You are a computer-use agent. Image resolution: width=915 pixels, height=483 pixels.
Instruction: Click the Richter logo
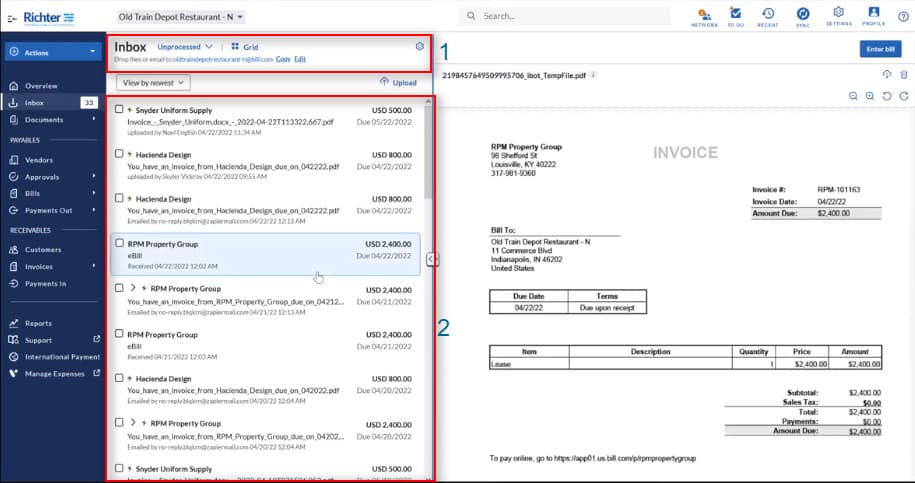[49, 17]
